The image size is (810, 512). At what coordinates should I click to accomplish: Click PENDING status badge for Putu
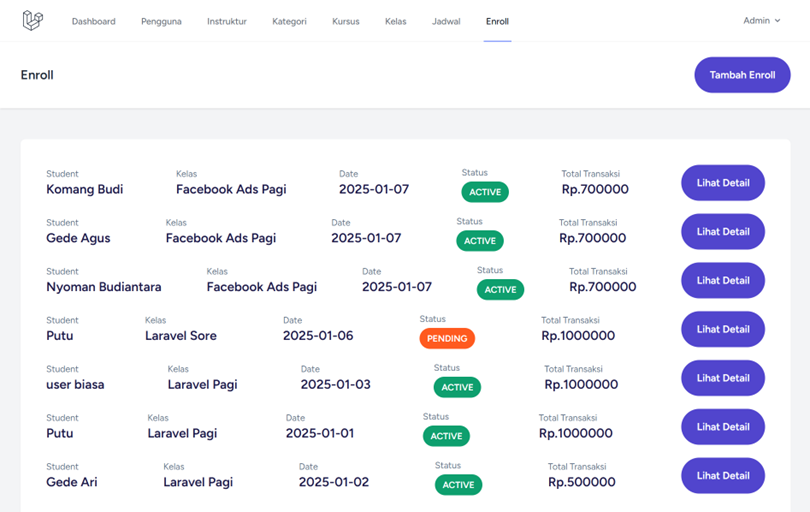(447, 338)
